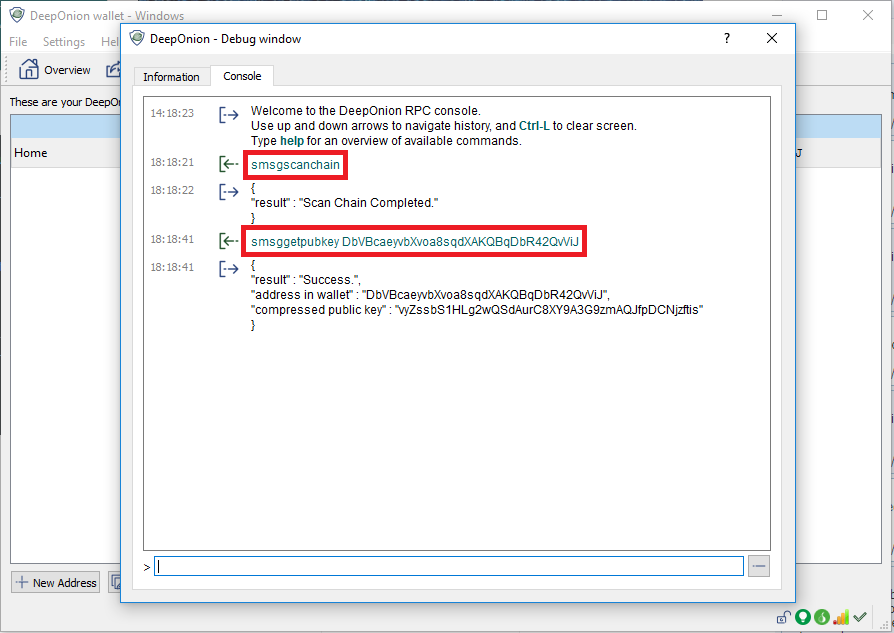Switch to the Information tab

171,76
